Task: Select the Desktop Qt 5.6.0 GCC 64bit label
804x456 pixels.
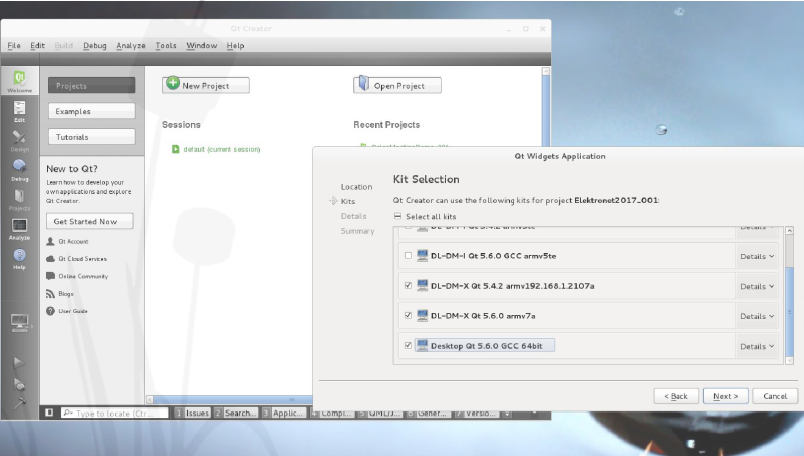Action: click(x=486, y=346)
